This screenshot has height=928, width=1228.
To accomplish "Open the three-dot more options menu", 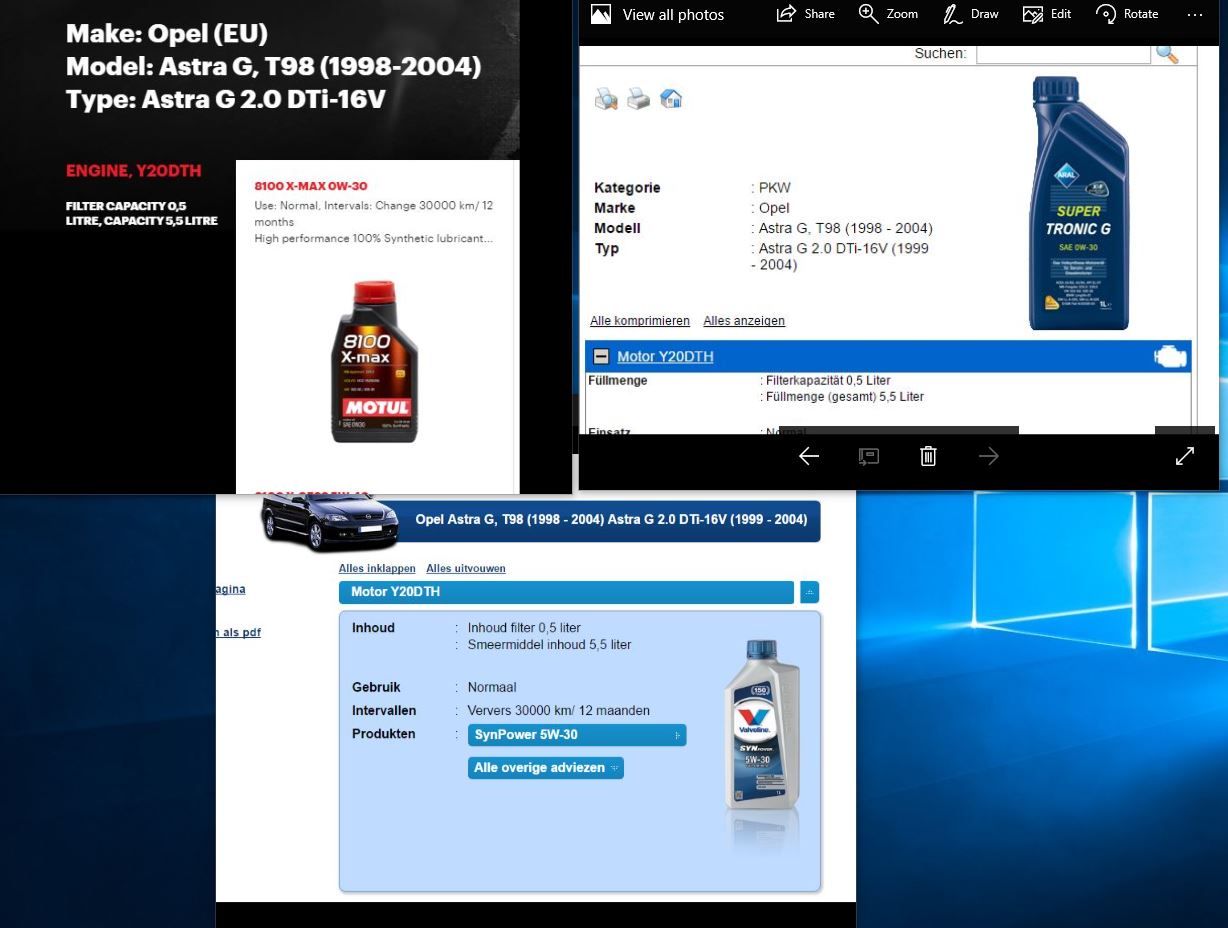I will pyautogui.click(x=1195, y=14).
